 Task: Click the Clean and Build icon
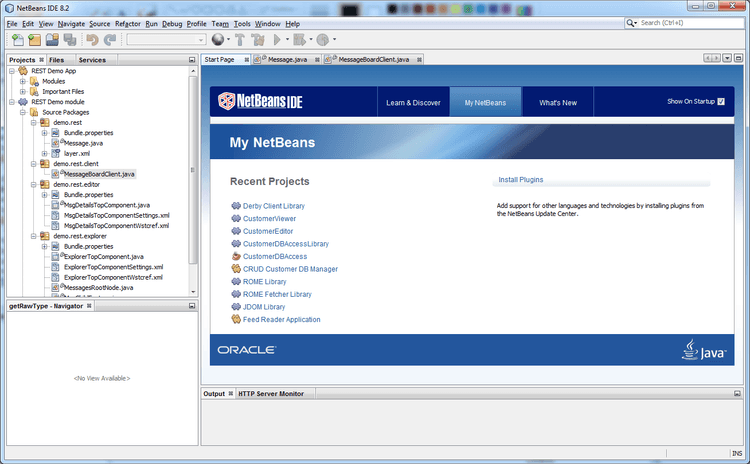coord(258,40)
